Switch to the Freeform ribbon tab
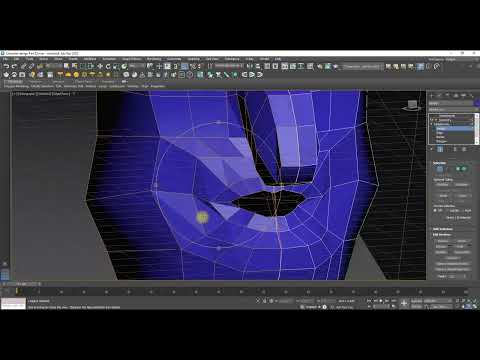Viewport: 480px width, 360px height. tap(36, 81)
